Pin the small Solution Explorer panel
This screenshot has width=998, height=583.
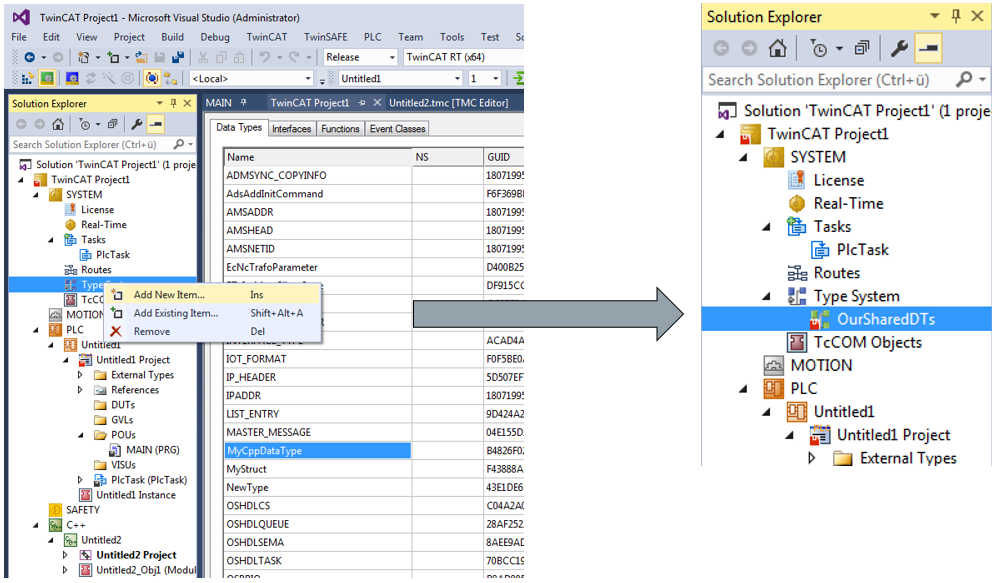tap(173, 103)
